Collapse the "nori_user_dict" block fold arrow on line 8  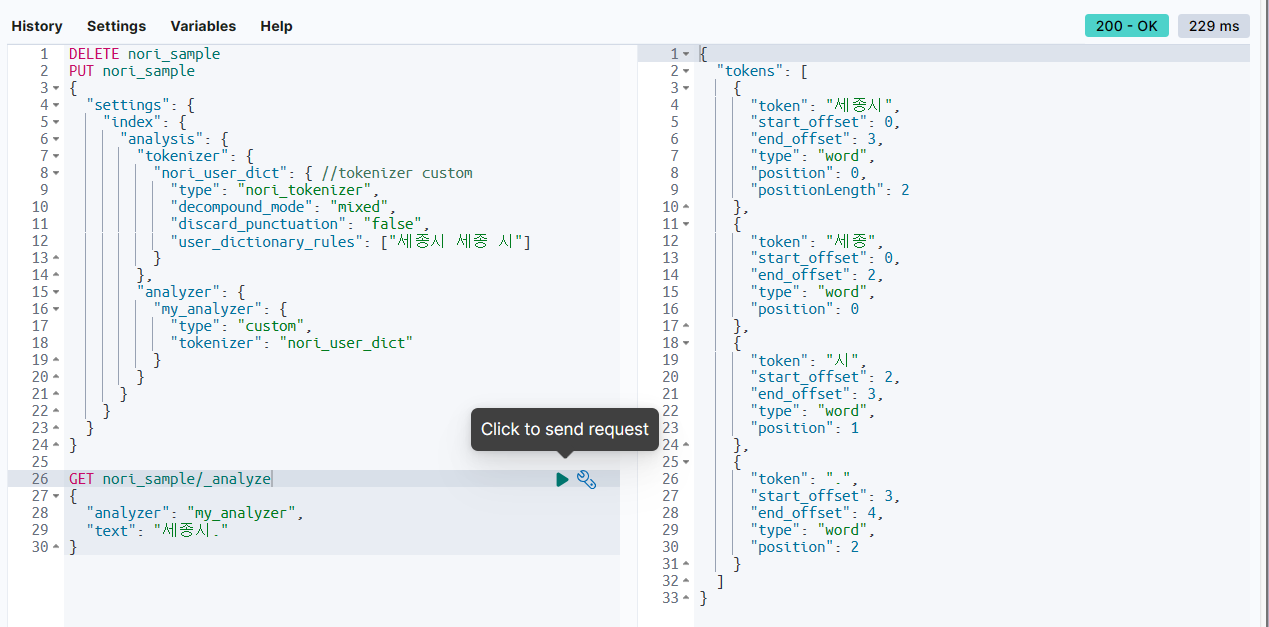pos(56,173)
